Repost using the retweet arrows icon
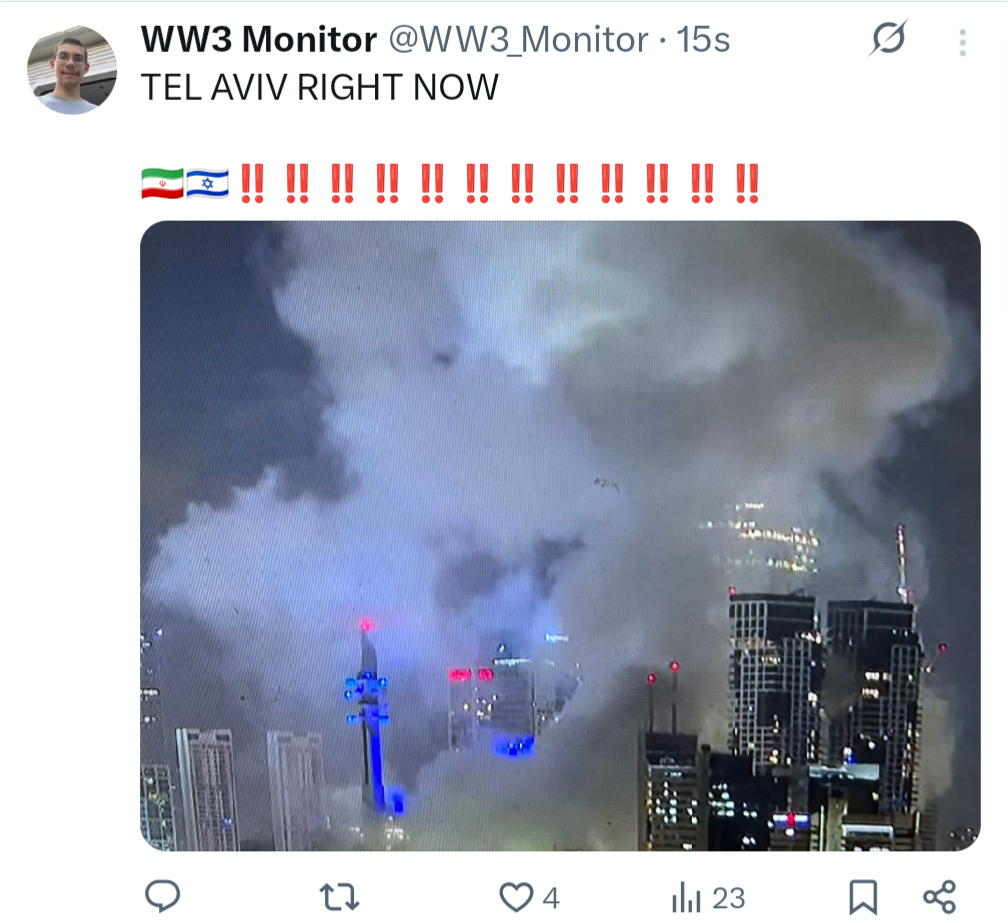Image resolution: width=1008 pixels, height=923 pixels. click(339, 897)
